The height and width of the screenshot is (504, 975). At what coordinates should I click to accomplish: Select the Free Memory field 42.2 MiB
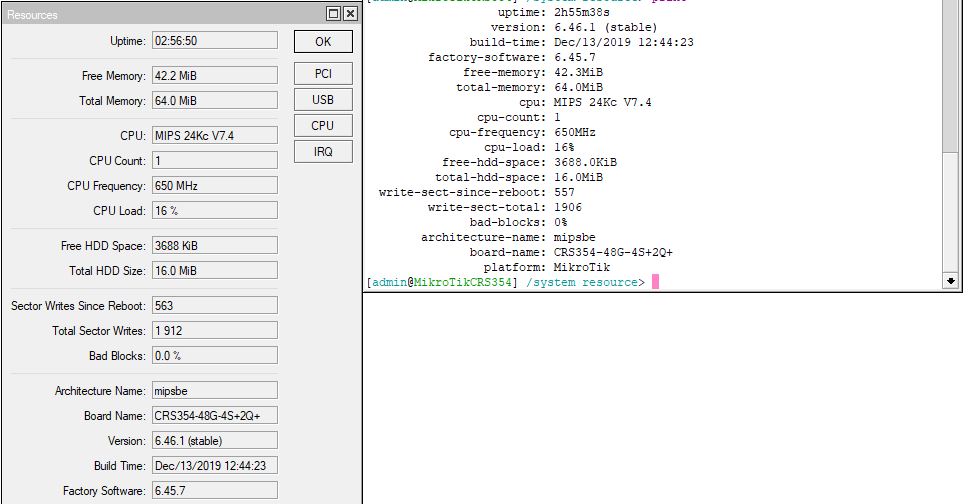coord(215,75)
